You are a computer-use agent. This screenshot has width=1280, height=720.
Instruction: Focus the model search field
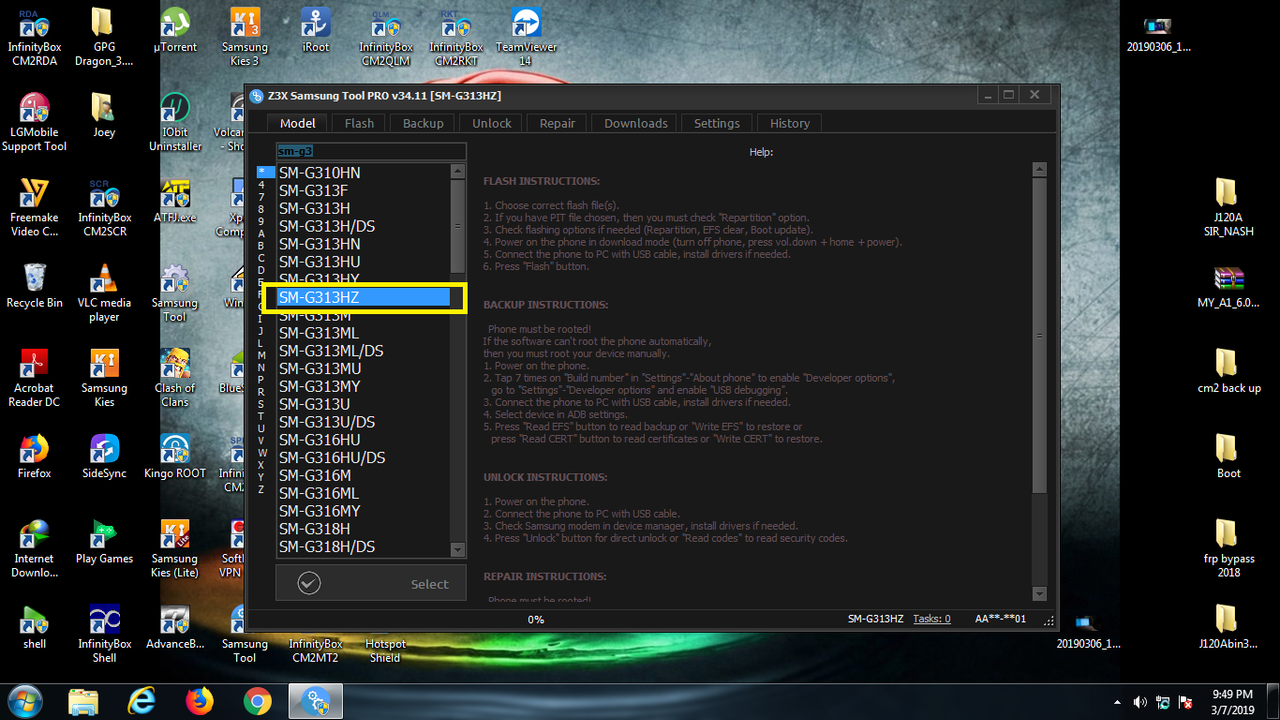(371, 151)
